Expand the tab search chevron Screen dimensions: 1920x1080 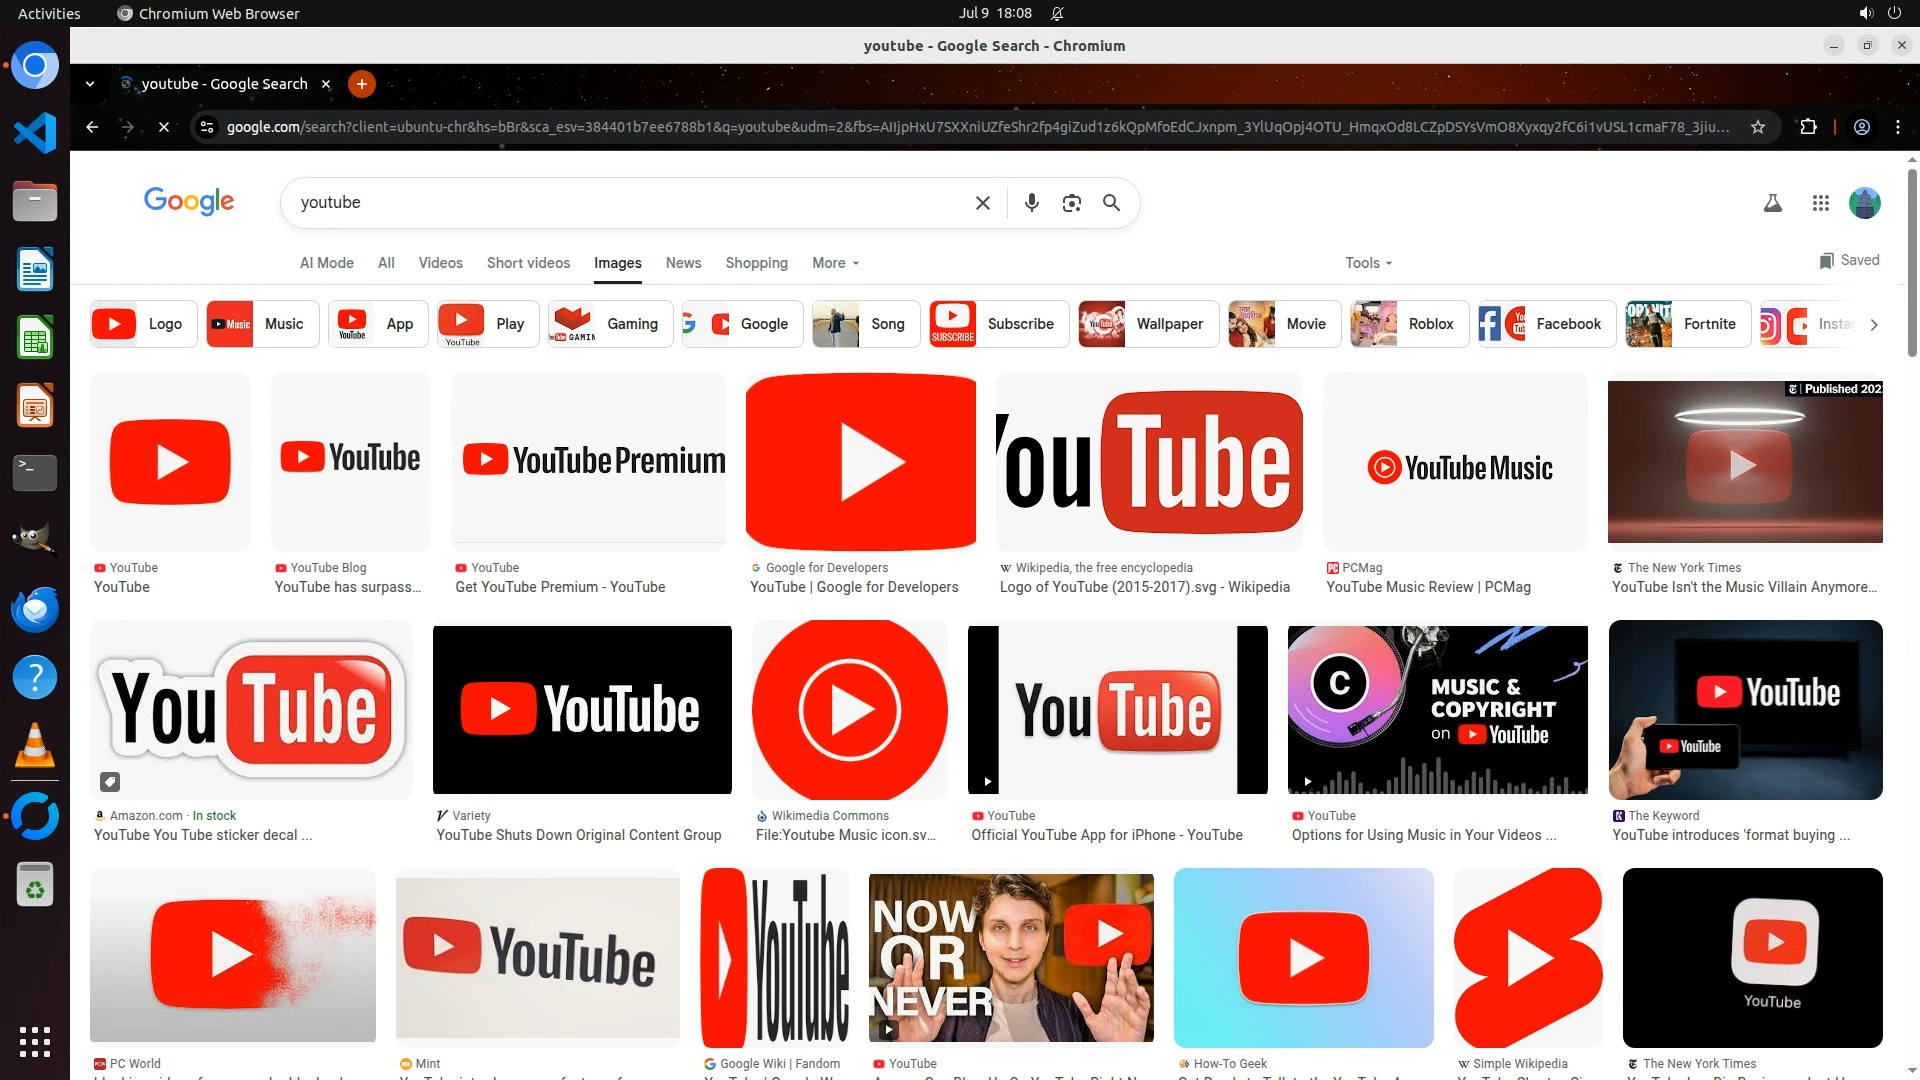click(x=90, y=84)
